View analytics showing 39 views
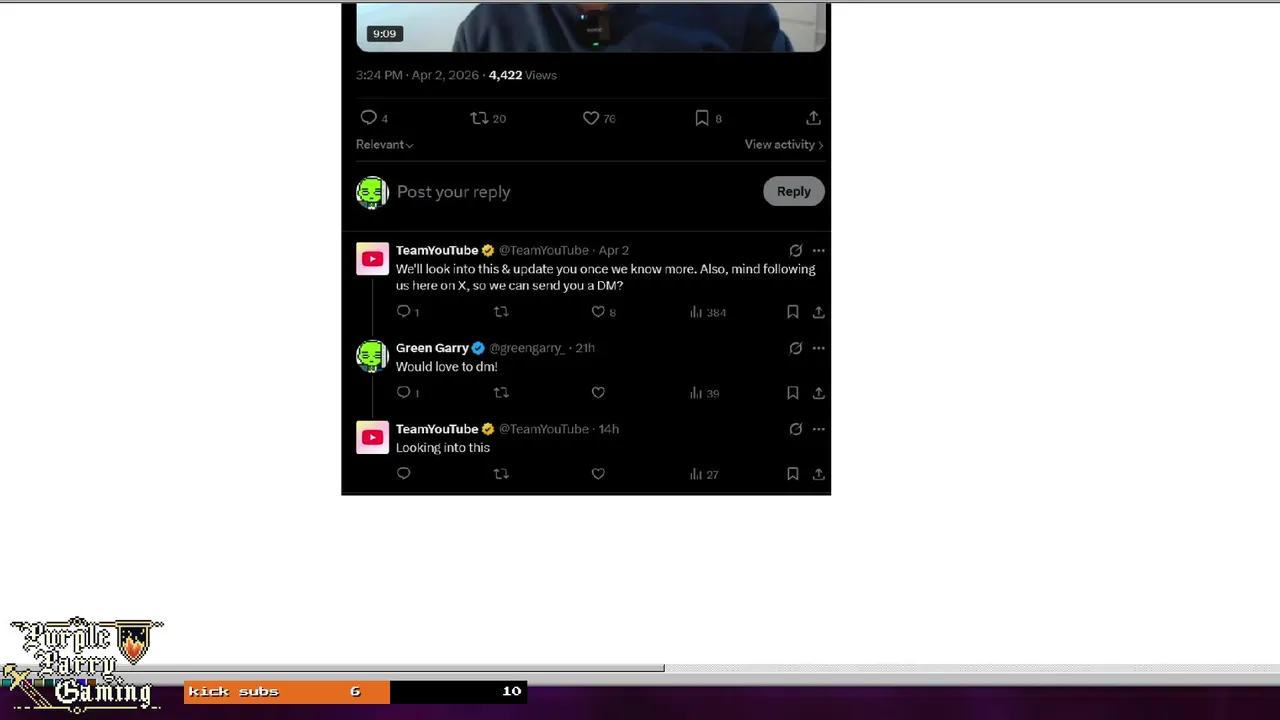The height and width of the screenshot is (720, 1280). pyautogui.click(x=704, y=393)
